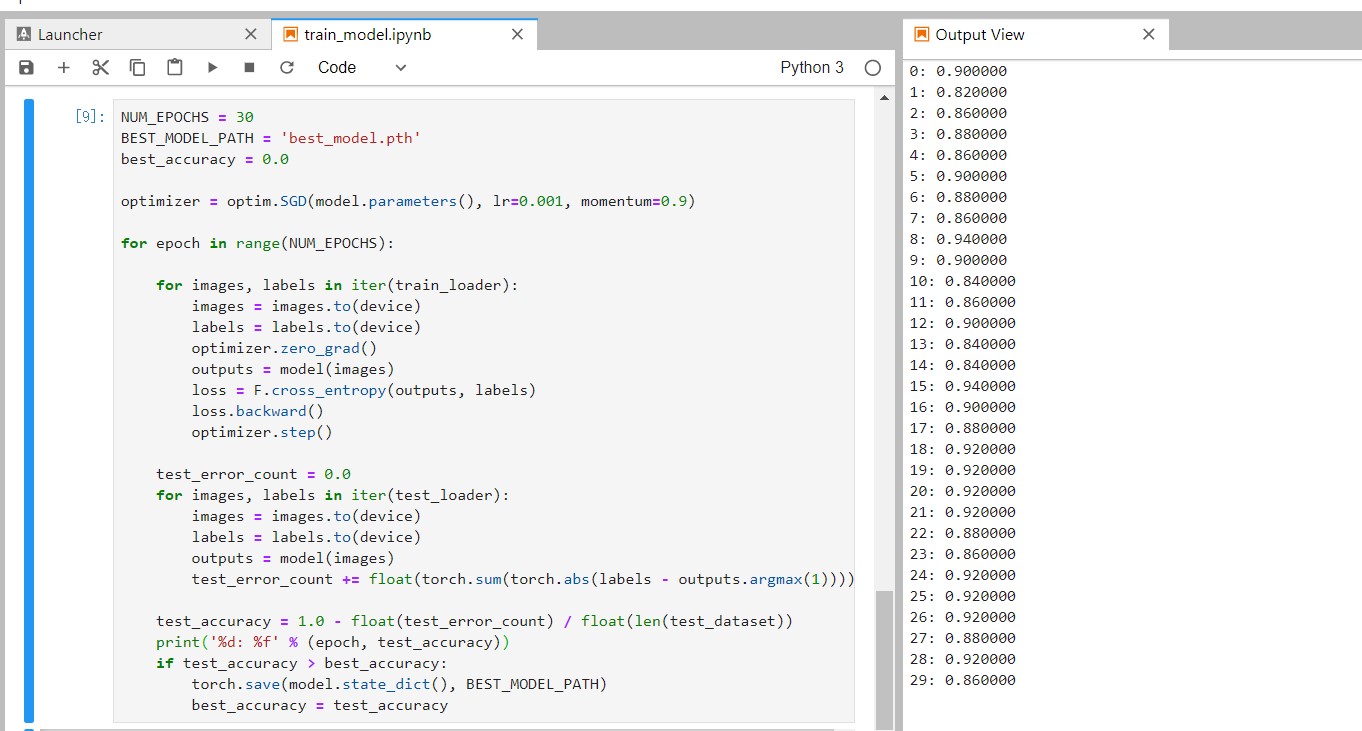Screen dimensions: 1362x731
Task: Click the Python 3 kernel name
Action: [812, 68]
